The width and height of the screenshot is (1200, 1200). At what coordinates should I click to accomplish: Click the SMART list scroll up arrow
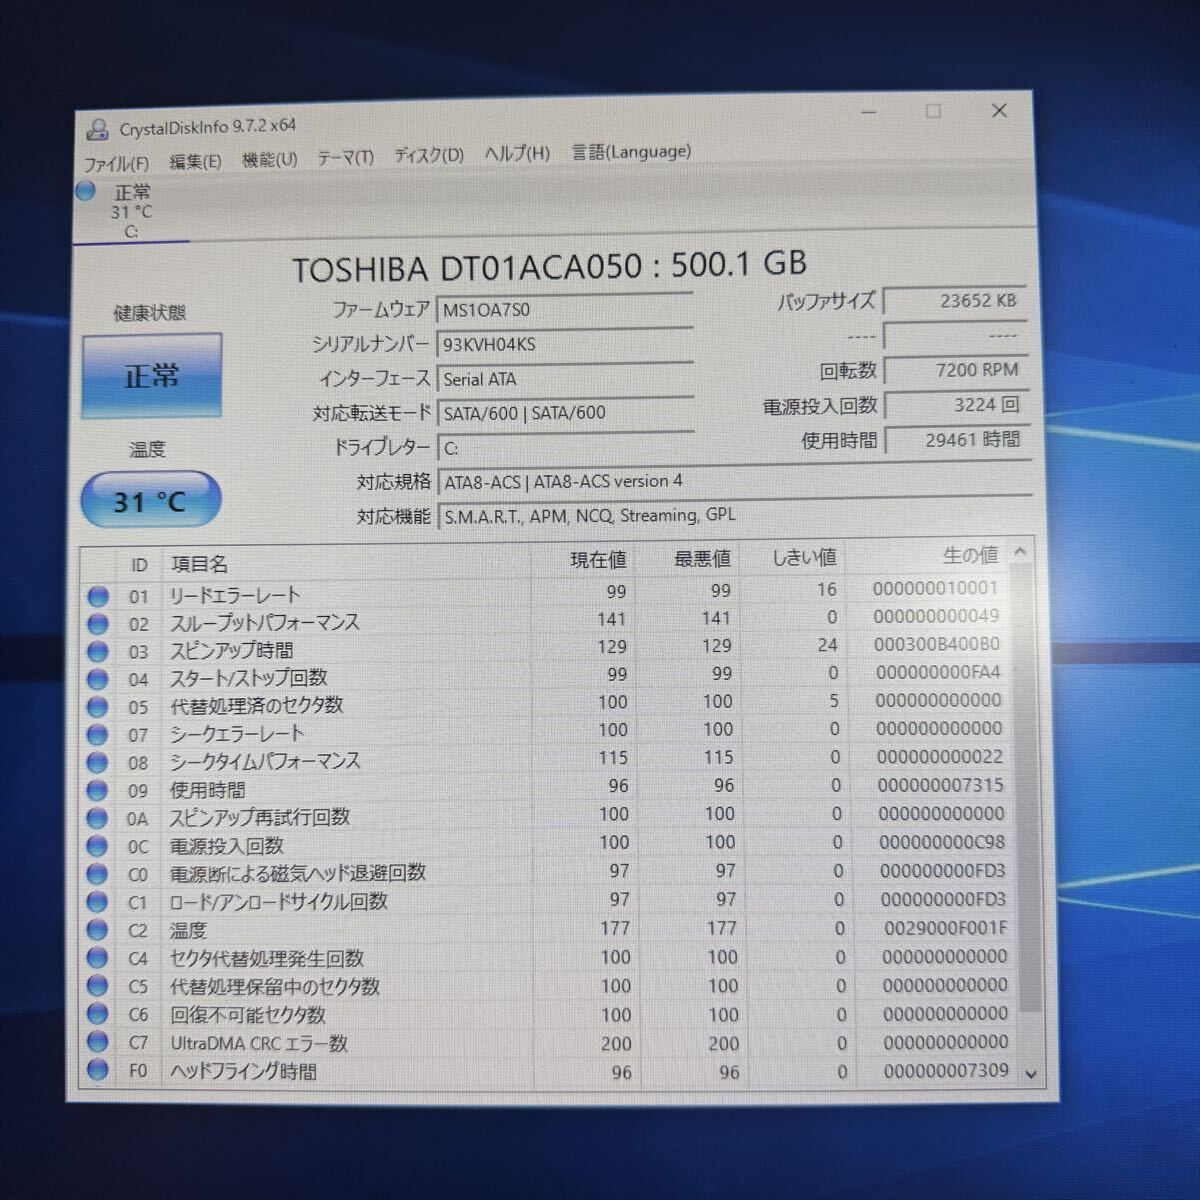coord(1020,551)
